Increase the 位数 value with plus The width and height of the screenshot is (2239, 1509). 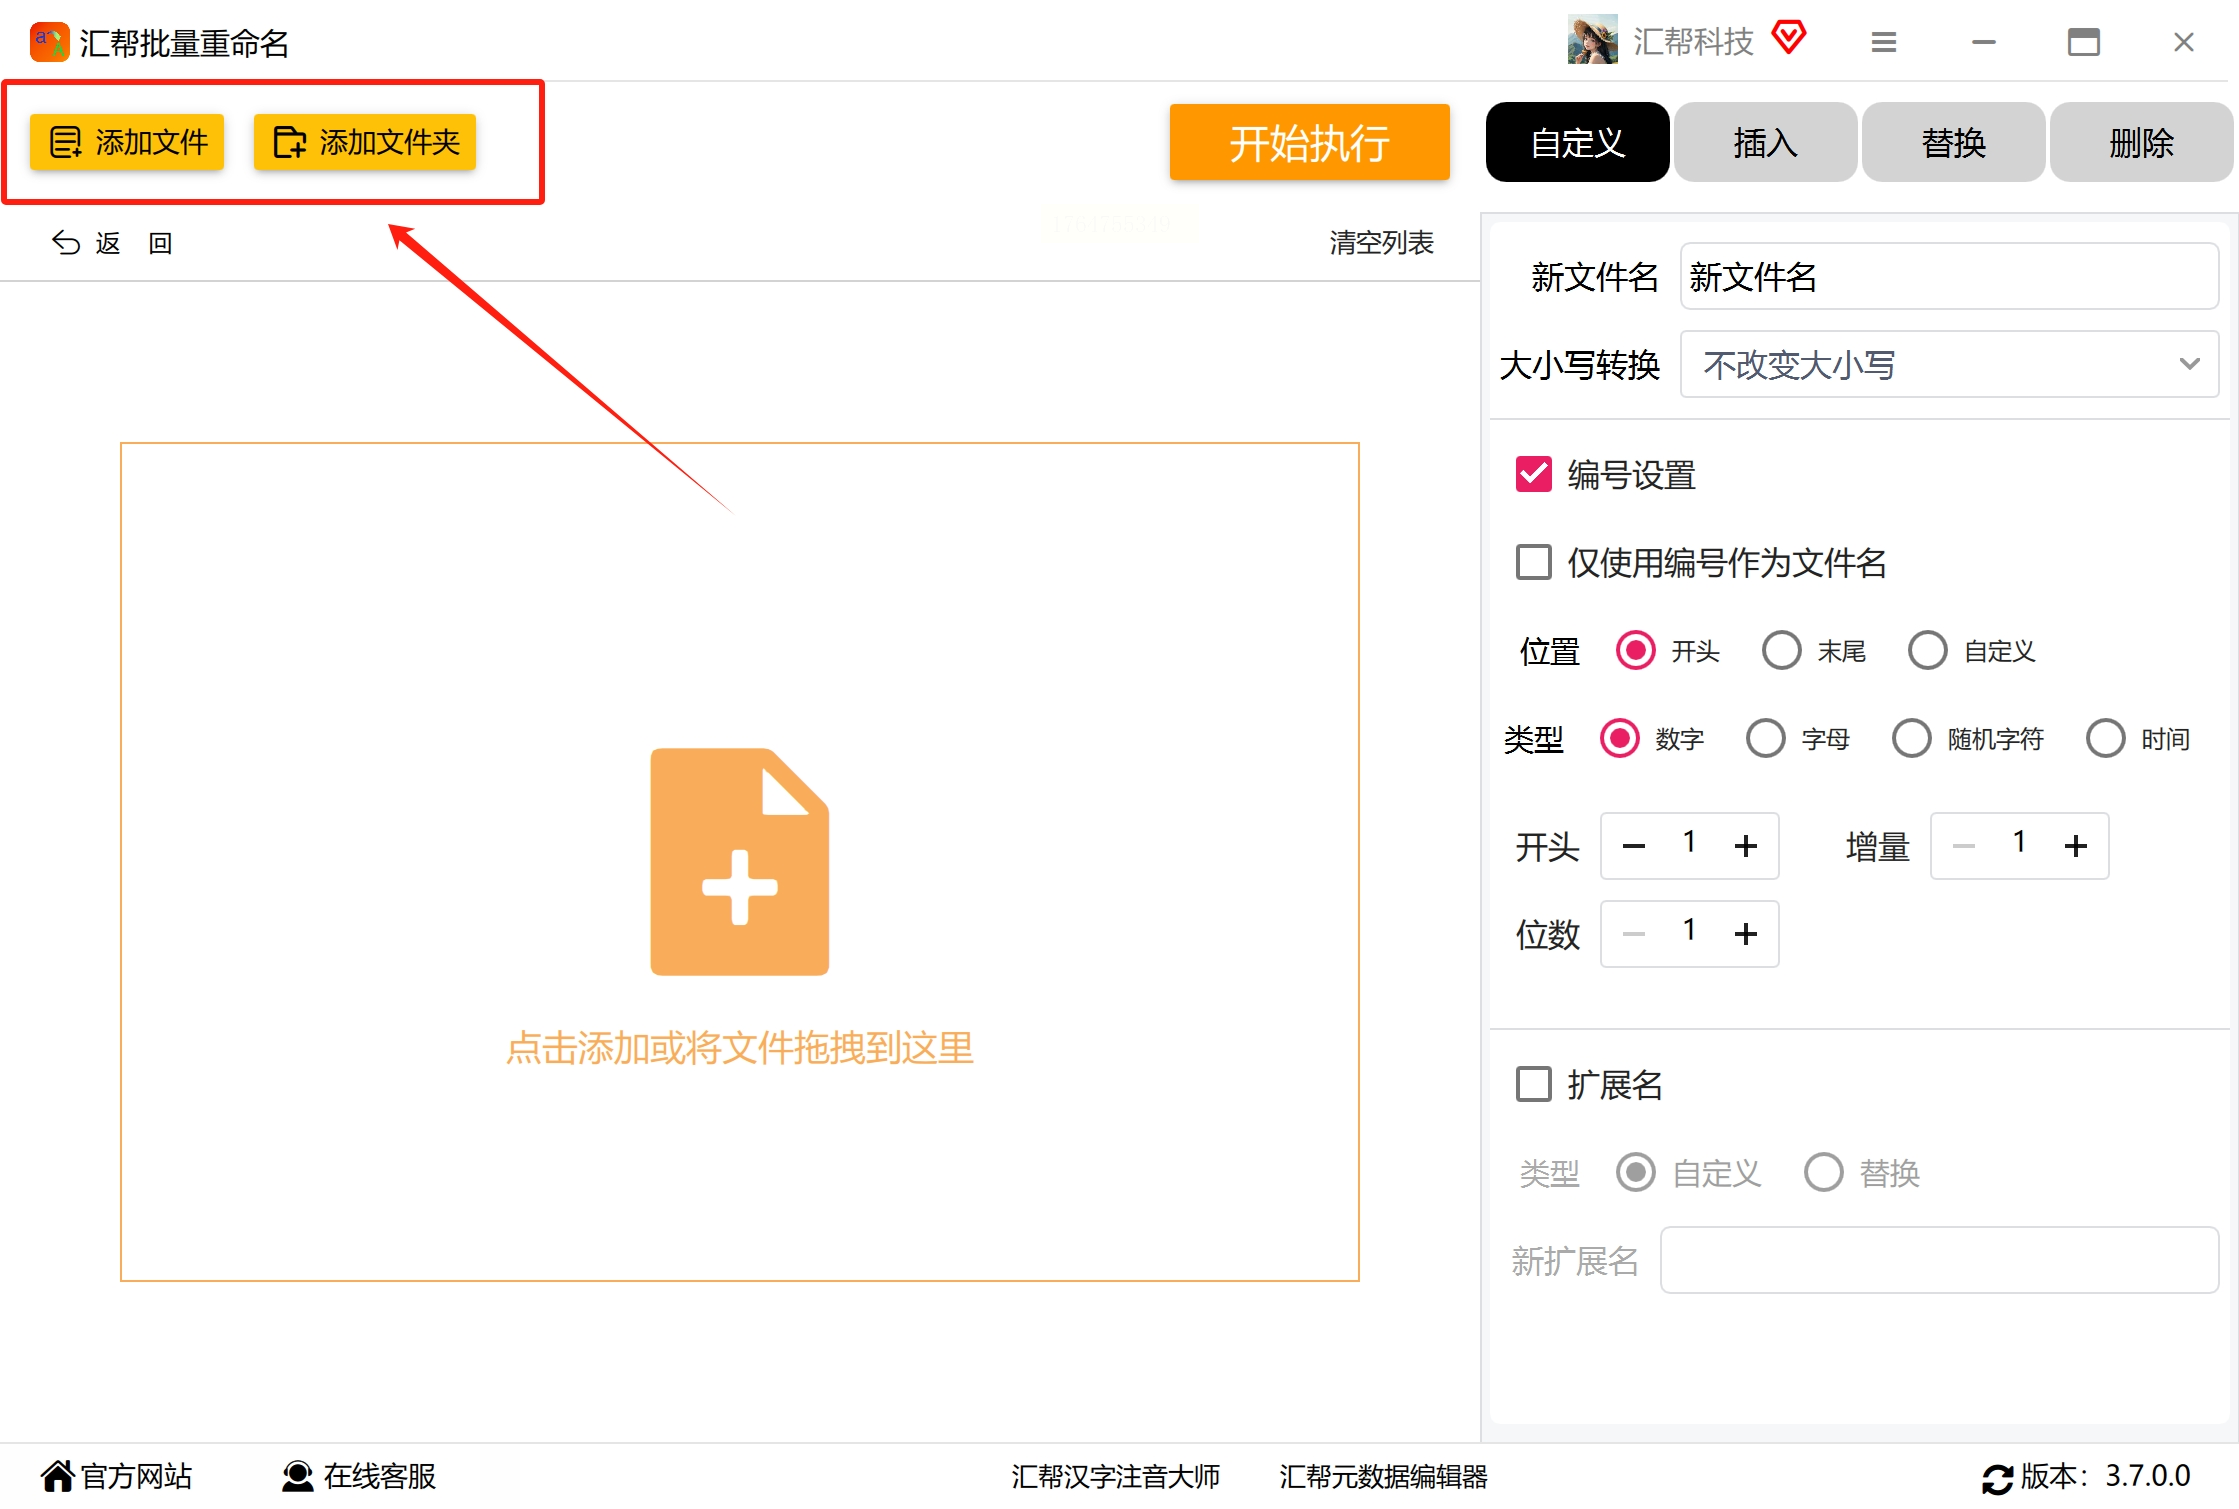click(1745, 934)
